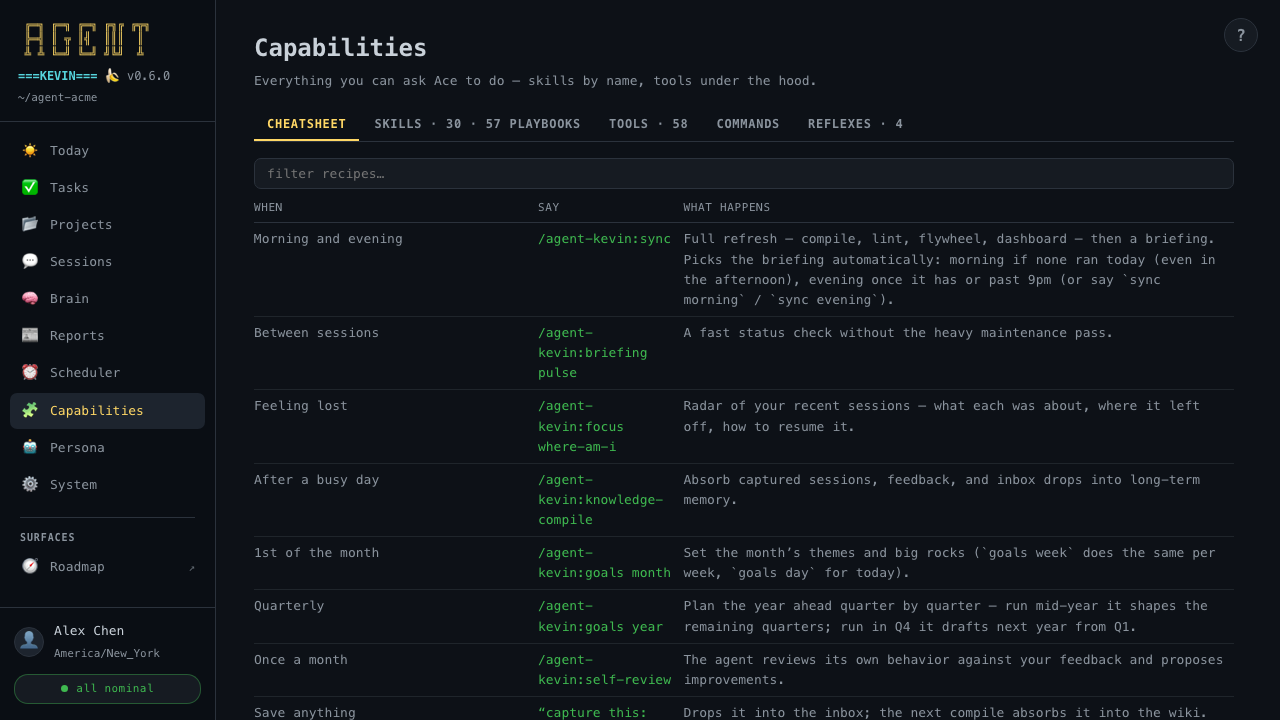Click the puzzle piece Capabilities icon

[30, 410]
